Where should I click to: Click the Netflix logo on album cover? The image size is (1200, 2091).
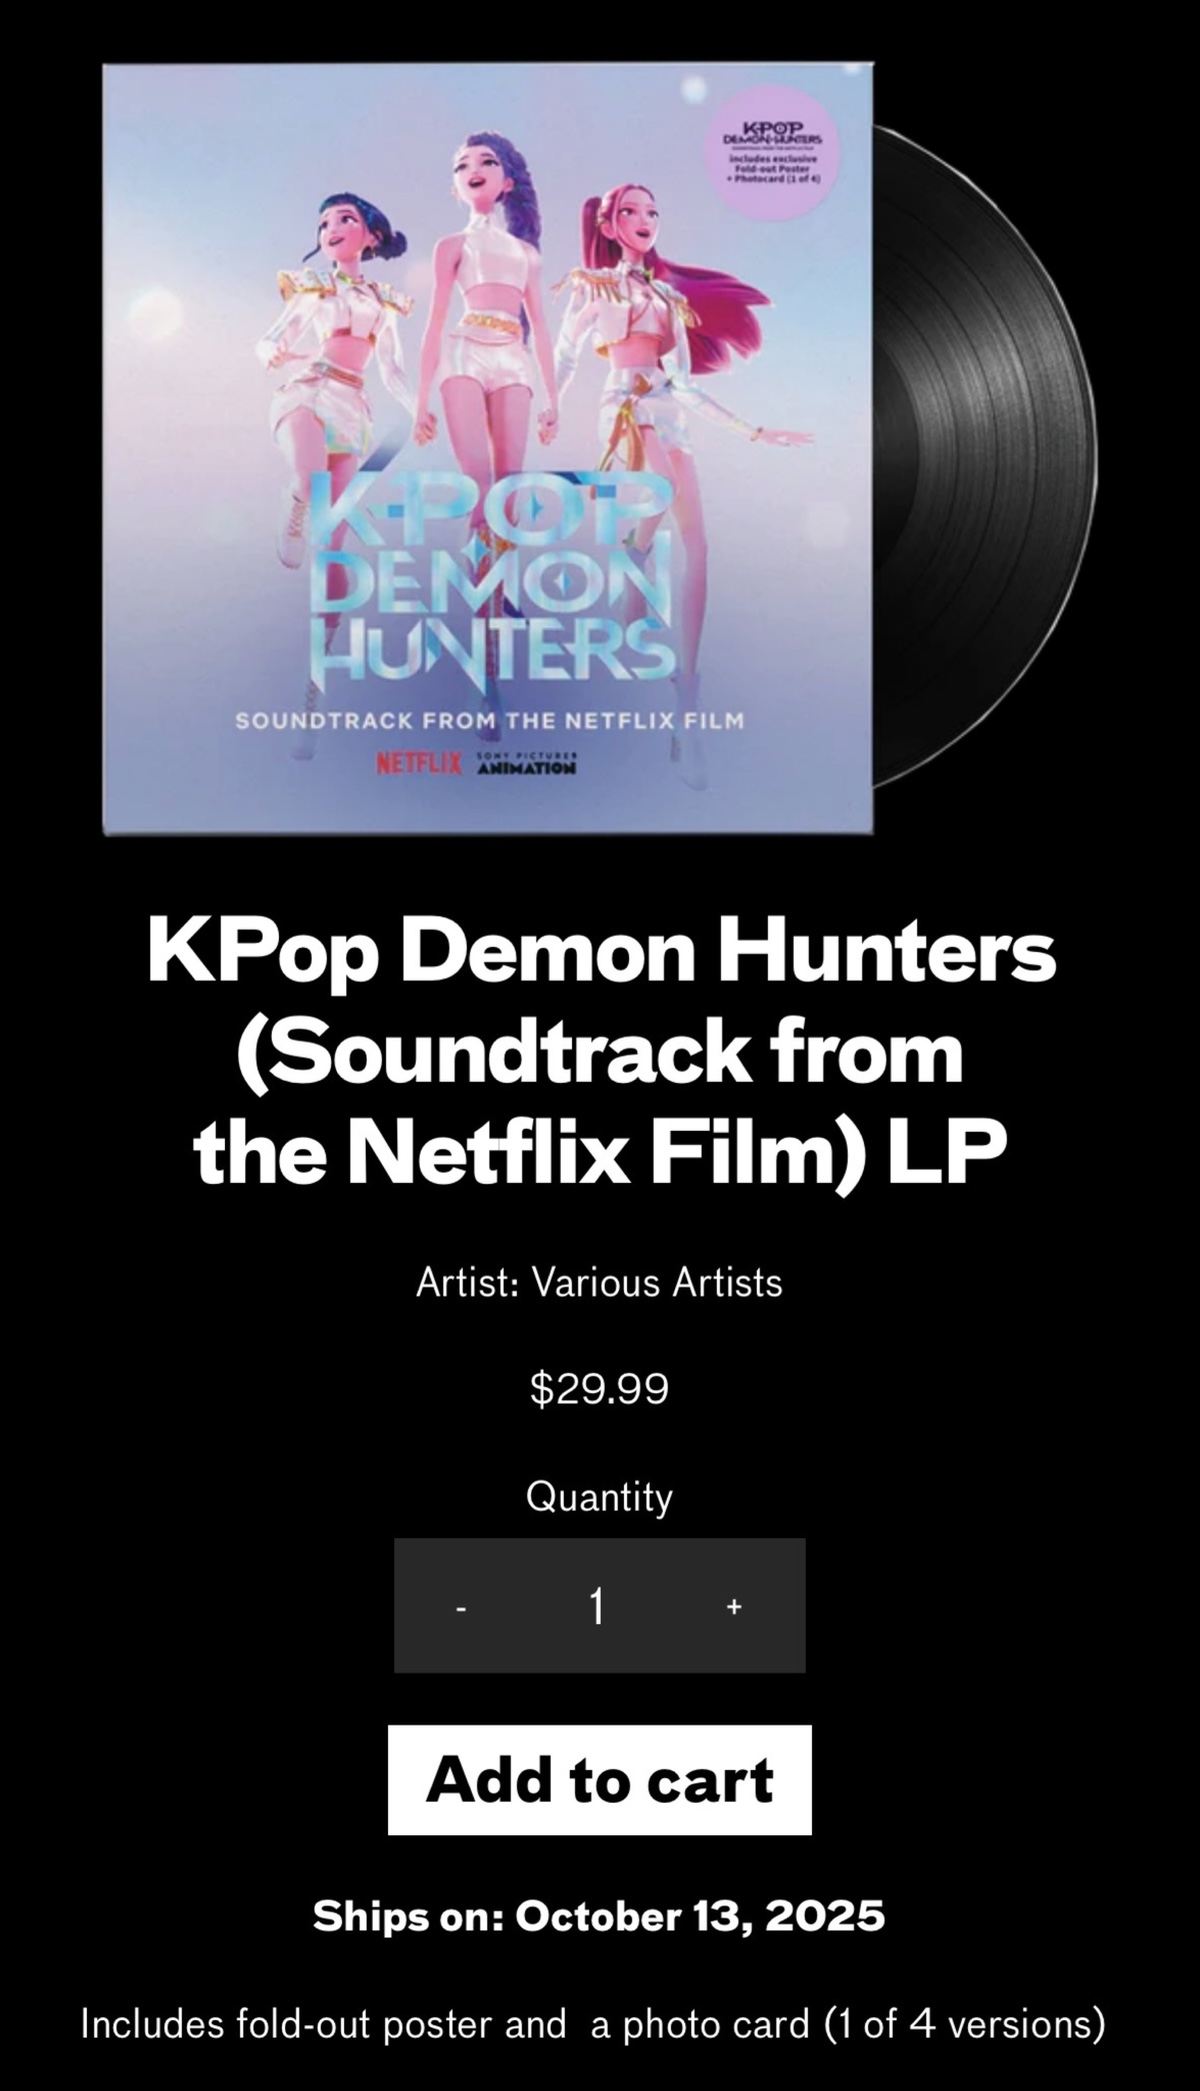[417, 767]
